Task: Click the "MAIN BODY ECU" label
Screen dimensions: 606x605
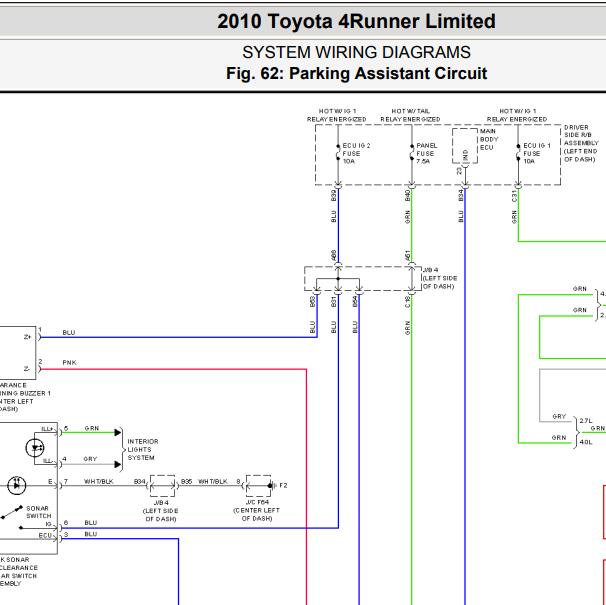Action: pyautogui.click(x=489, y=139)
